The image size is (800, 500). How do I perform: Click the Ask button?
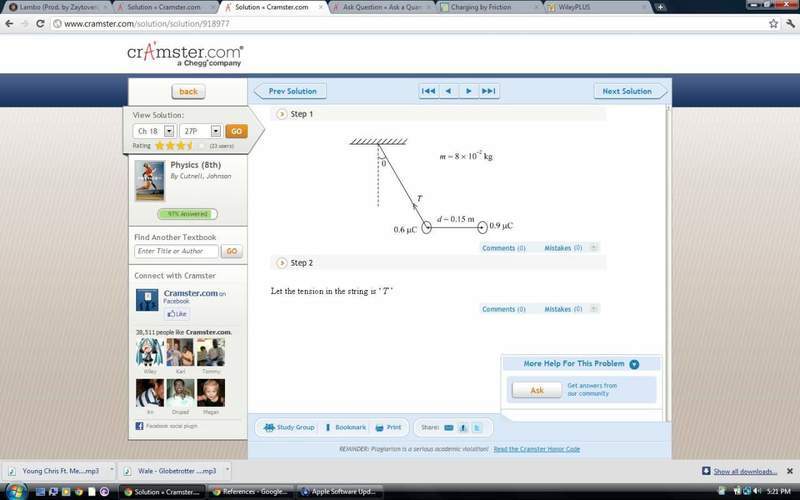point(537,390)
